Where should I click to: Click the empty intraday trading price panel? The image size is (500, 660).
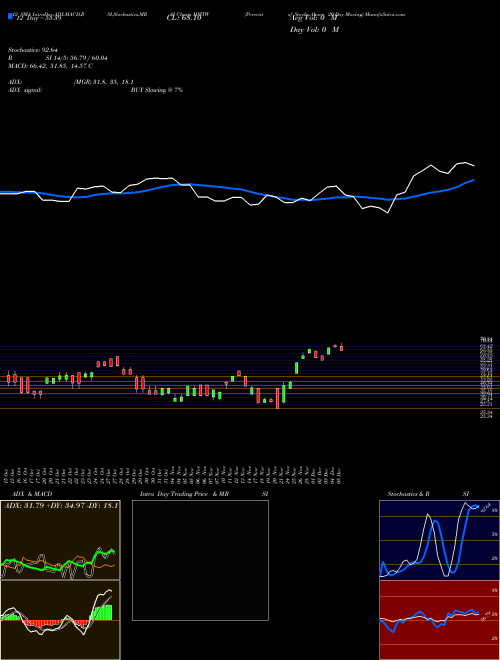200,560
